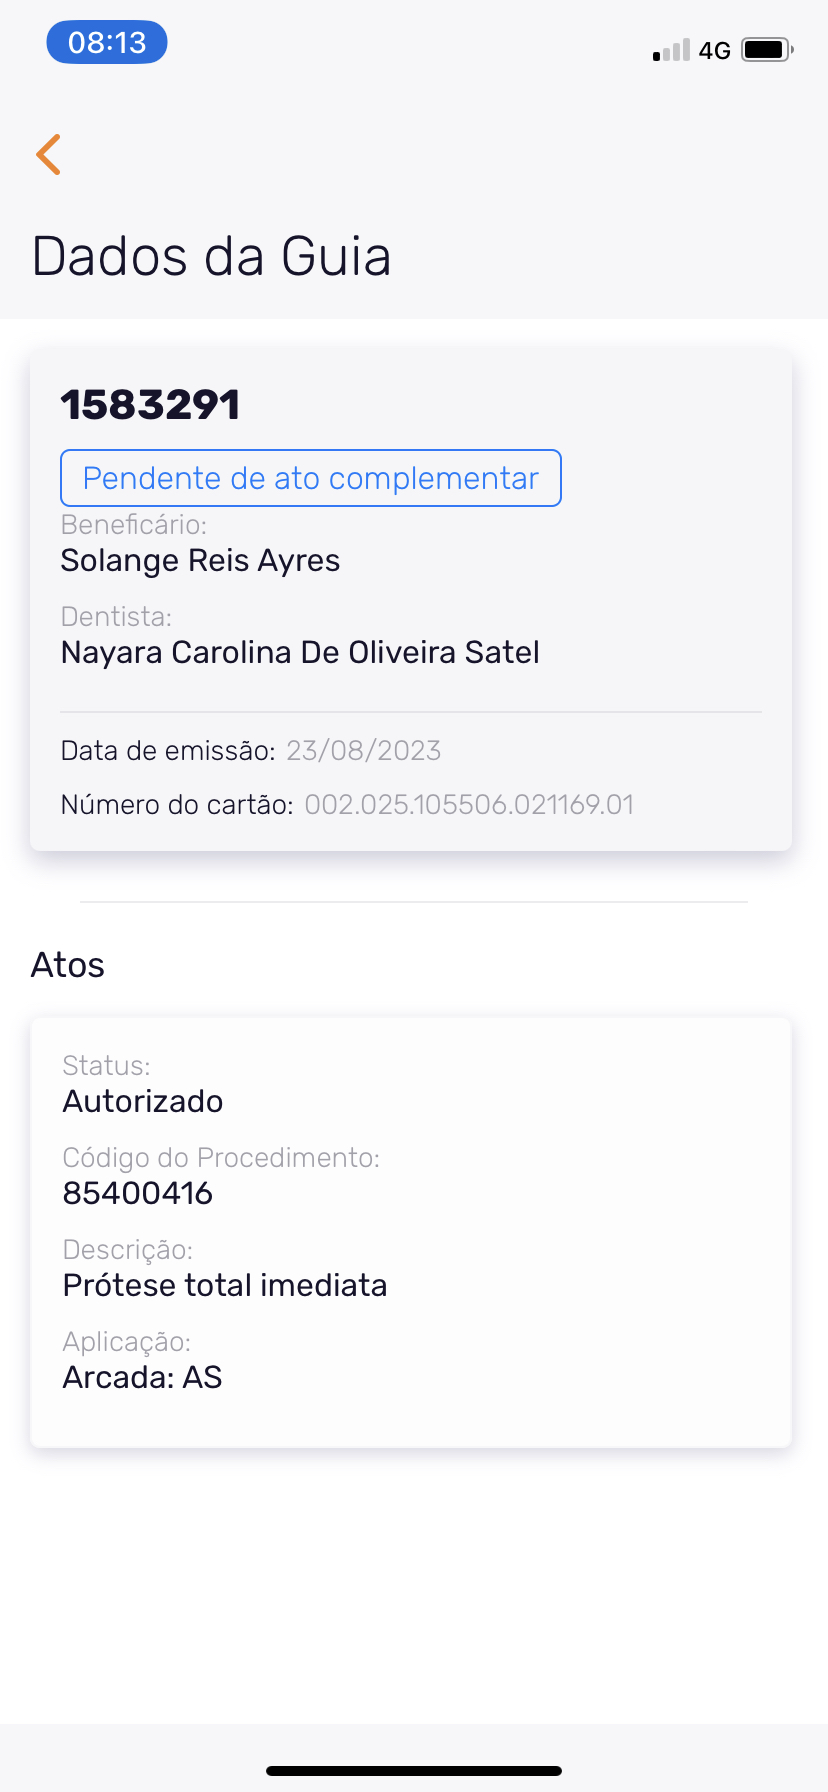Tap the 4G network indicator
The width and height of the screenshot is (828, 1792).
click(714, 51)
